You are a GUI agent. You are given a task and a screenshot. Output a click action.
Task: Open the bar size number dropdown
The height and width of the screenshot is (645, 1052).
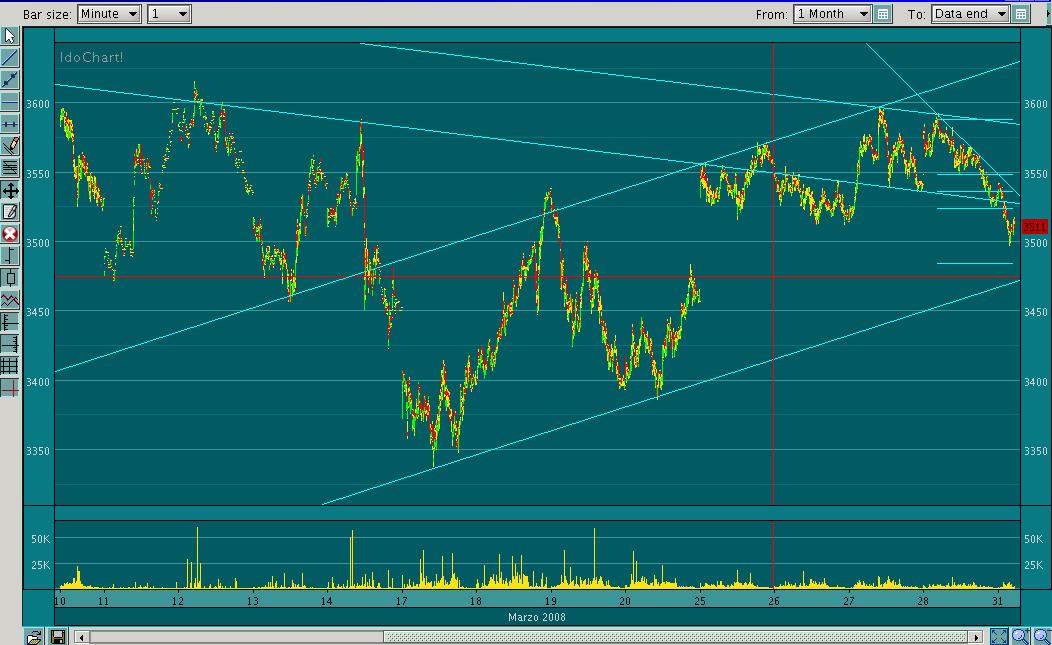tap(169, 14)
